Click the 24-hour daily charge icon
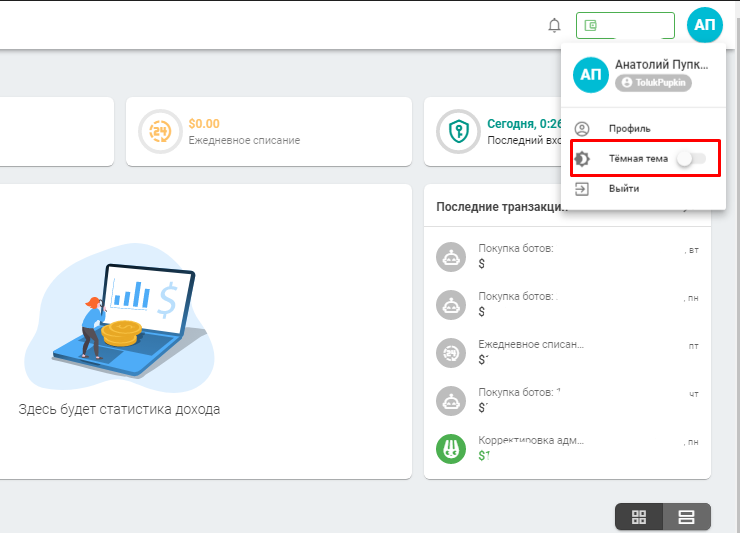The height and width of the screenshot is (533, 740). click(x=160, y=131)
